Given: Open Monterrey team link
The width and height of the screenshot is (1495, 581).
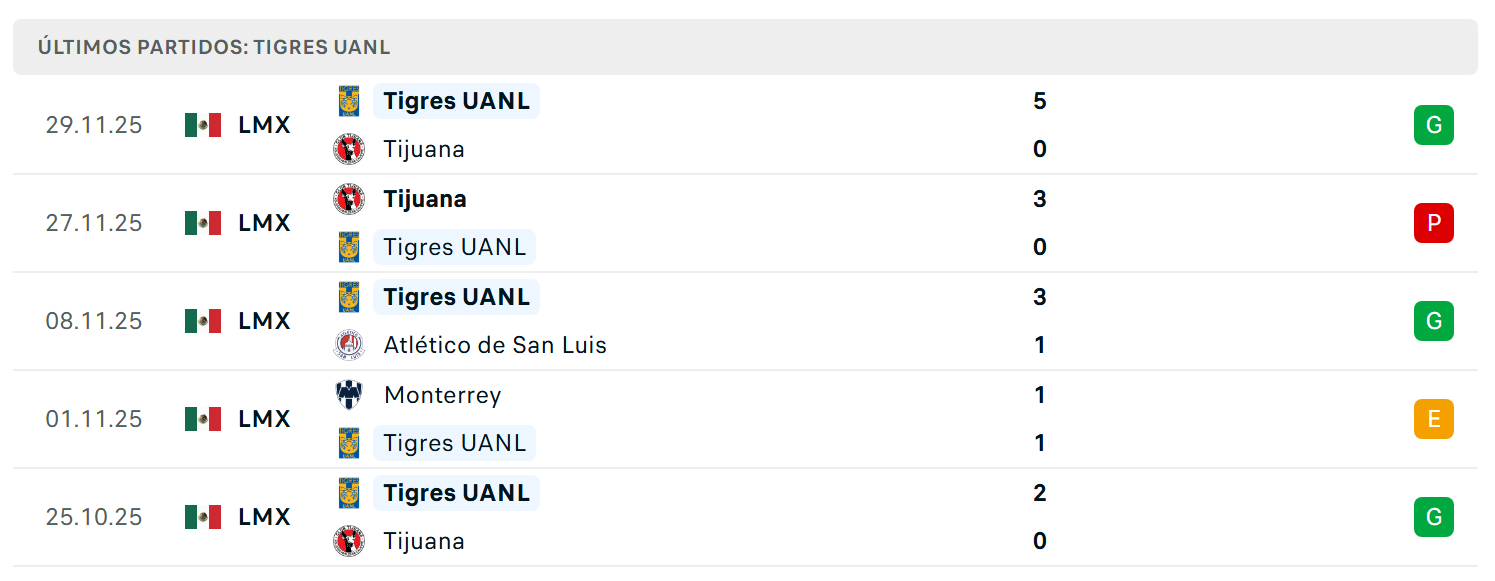Looking at the screenshot, I should click(442, 395).
